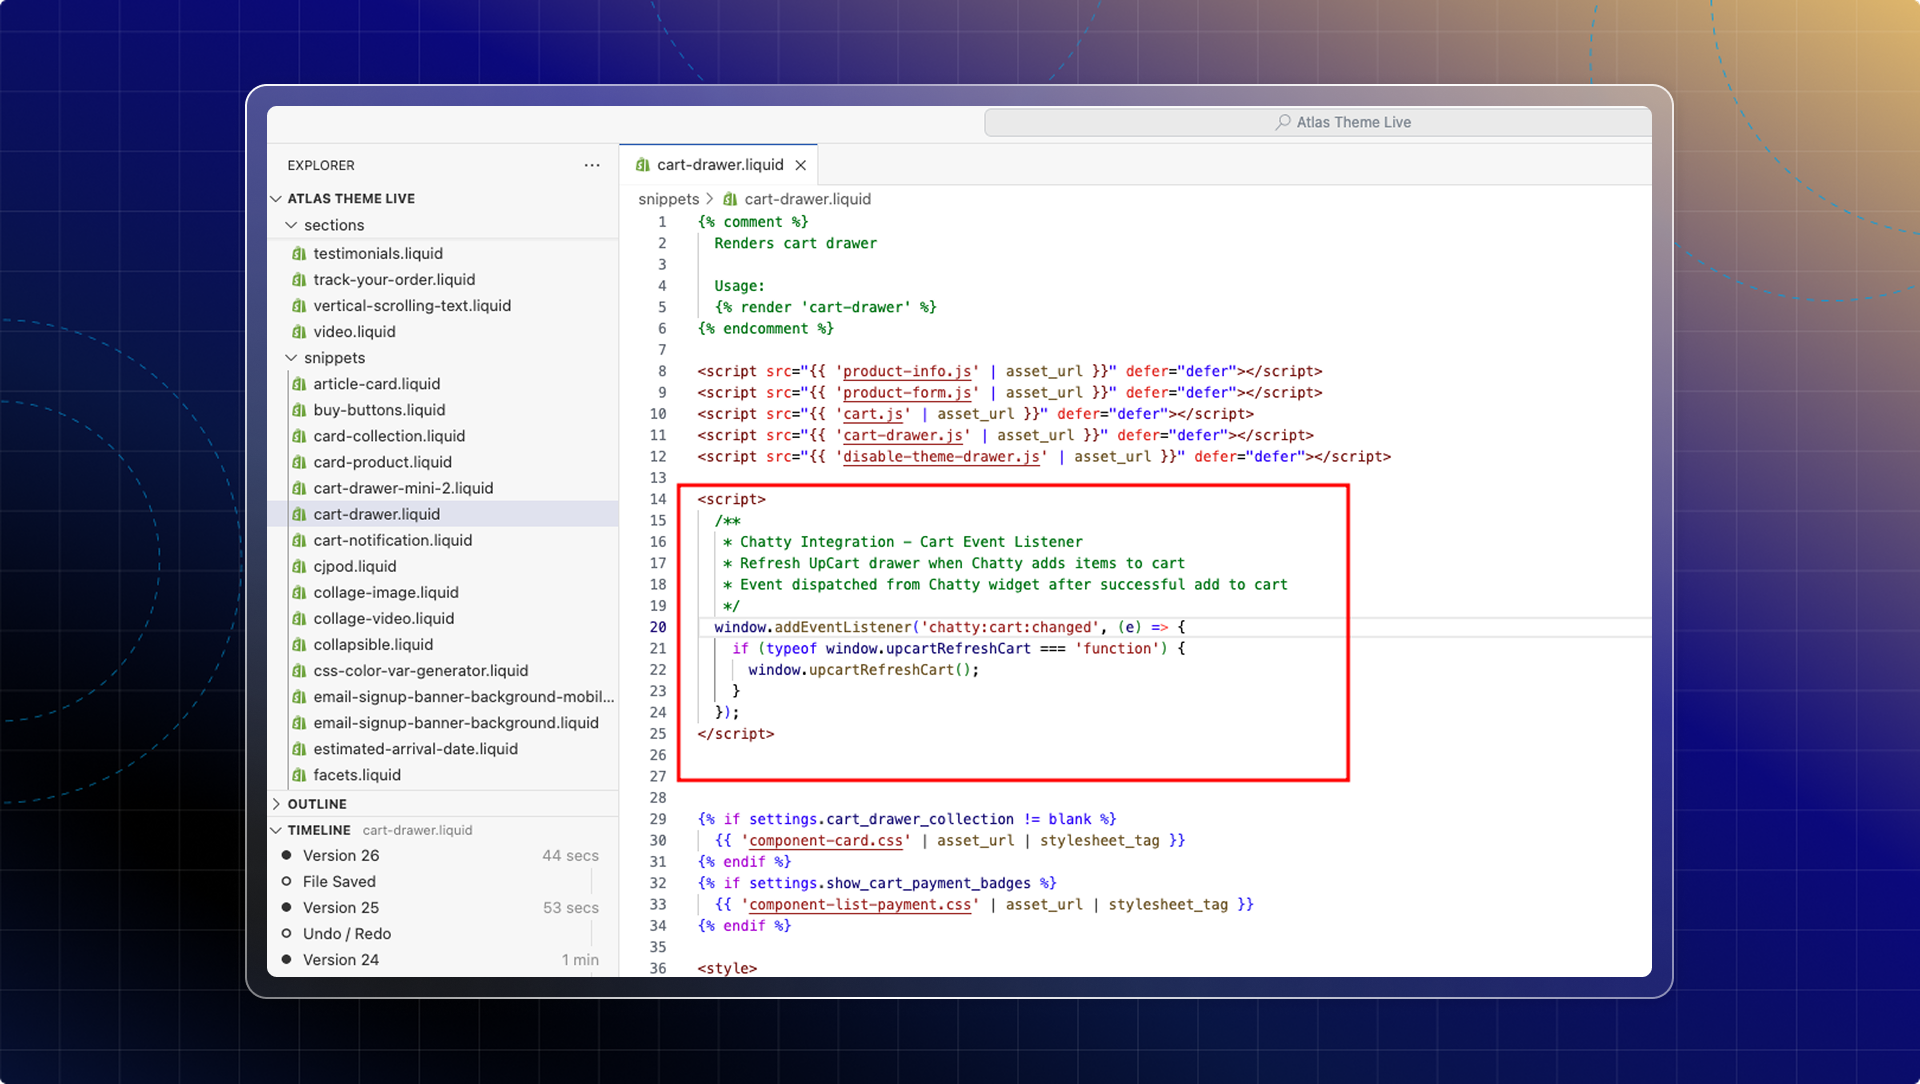Collapse the sections folder chevron
1920x1084 pixels.
291,225
